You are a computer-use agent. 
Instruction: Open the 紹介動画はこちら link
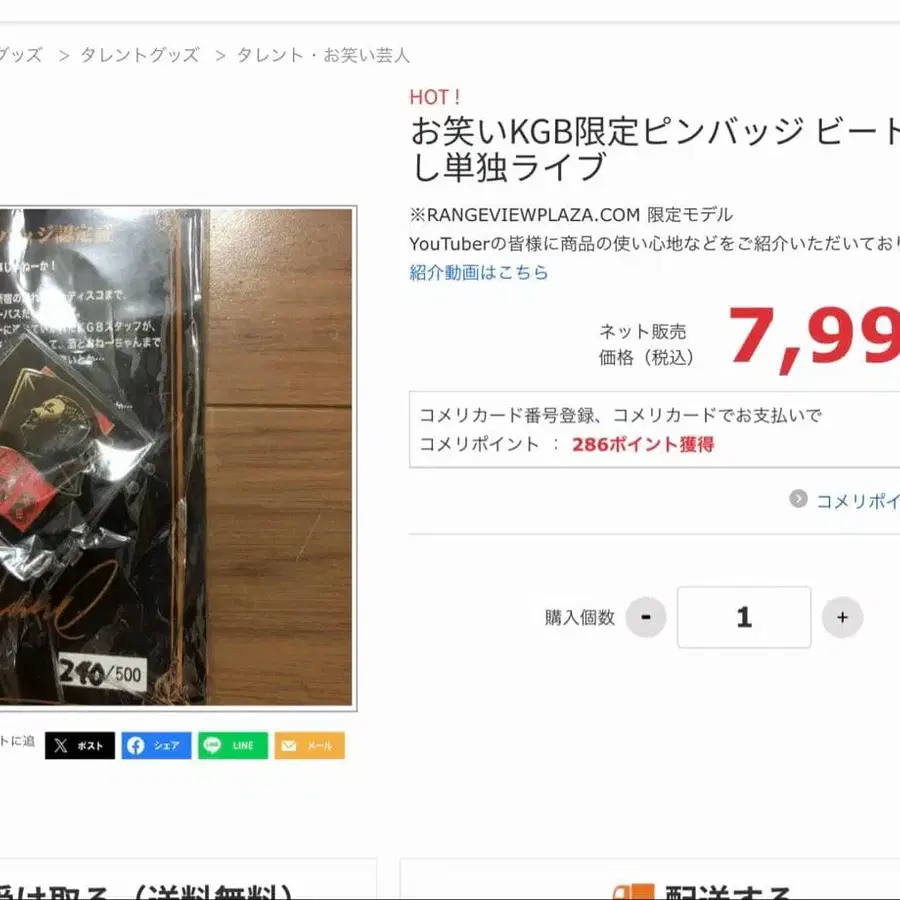tap(479, 272)
